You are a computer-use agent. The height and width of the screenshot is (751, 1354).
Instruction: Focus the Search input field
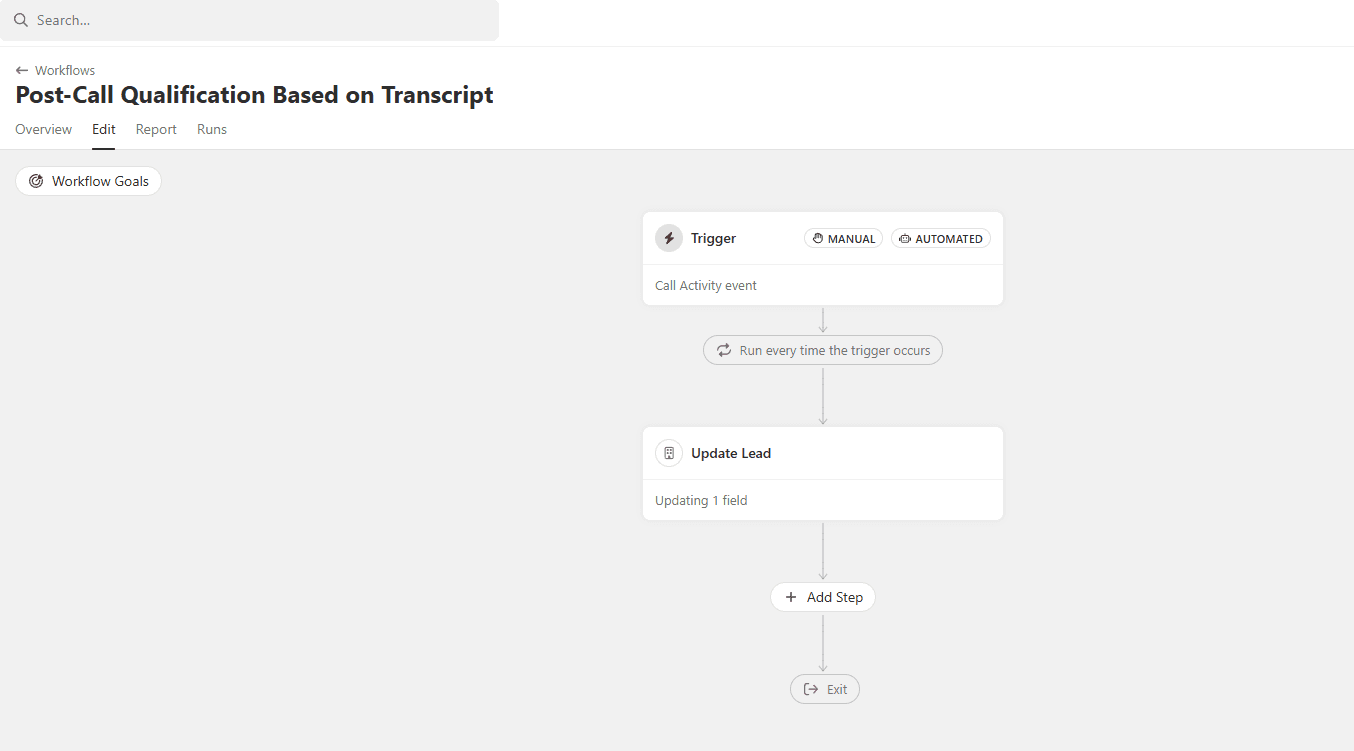pyautogui.click(x=249, y=20)
